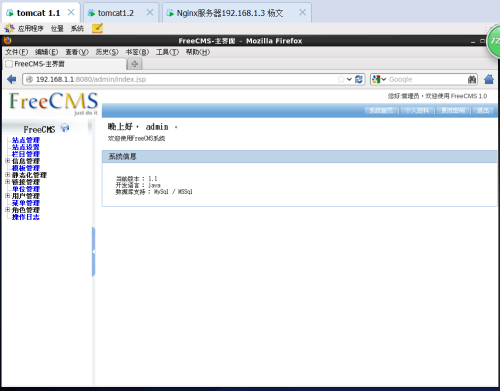Viewport: 500px width, 391px height.
Task: Open the 位置 panel menu
Action: coord(57,29)
